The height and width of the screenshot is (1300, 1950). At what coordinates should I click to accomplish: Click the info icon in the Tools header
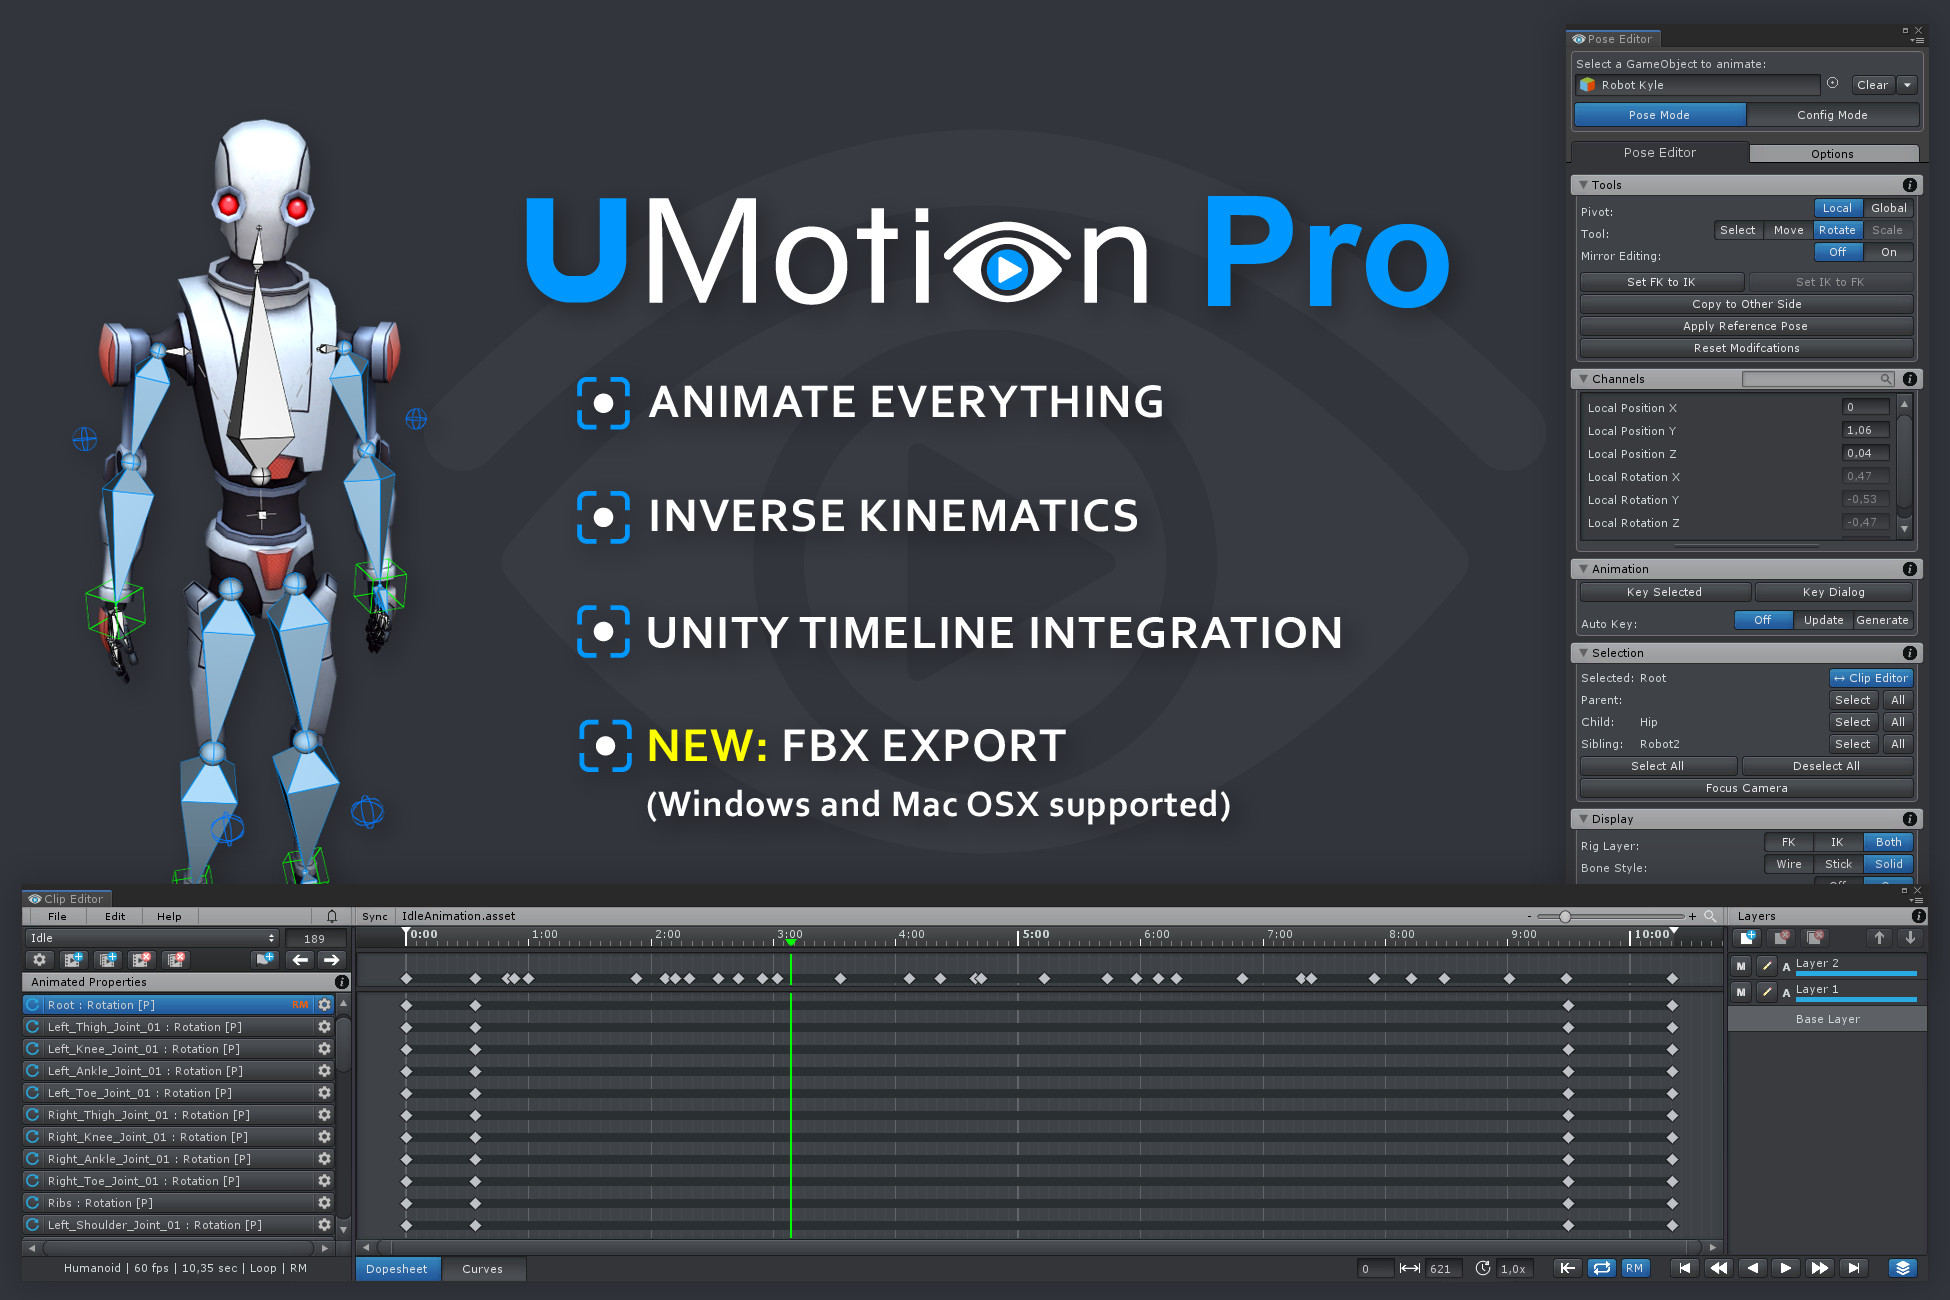(1909, 185)
